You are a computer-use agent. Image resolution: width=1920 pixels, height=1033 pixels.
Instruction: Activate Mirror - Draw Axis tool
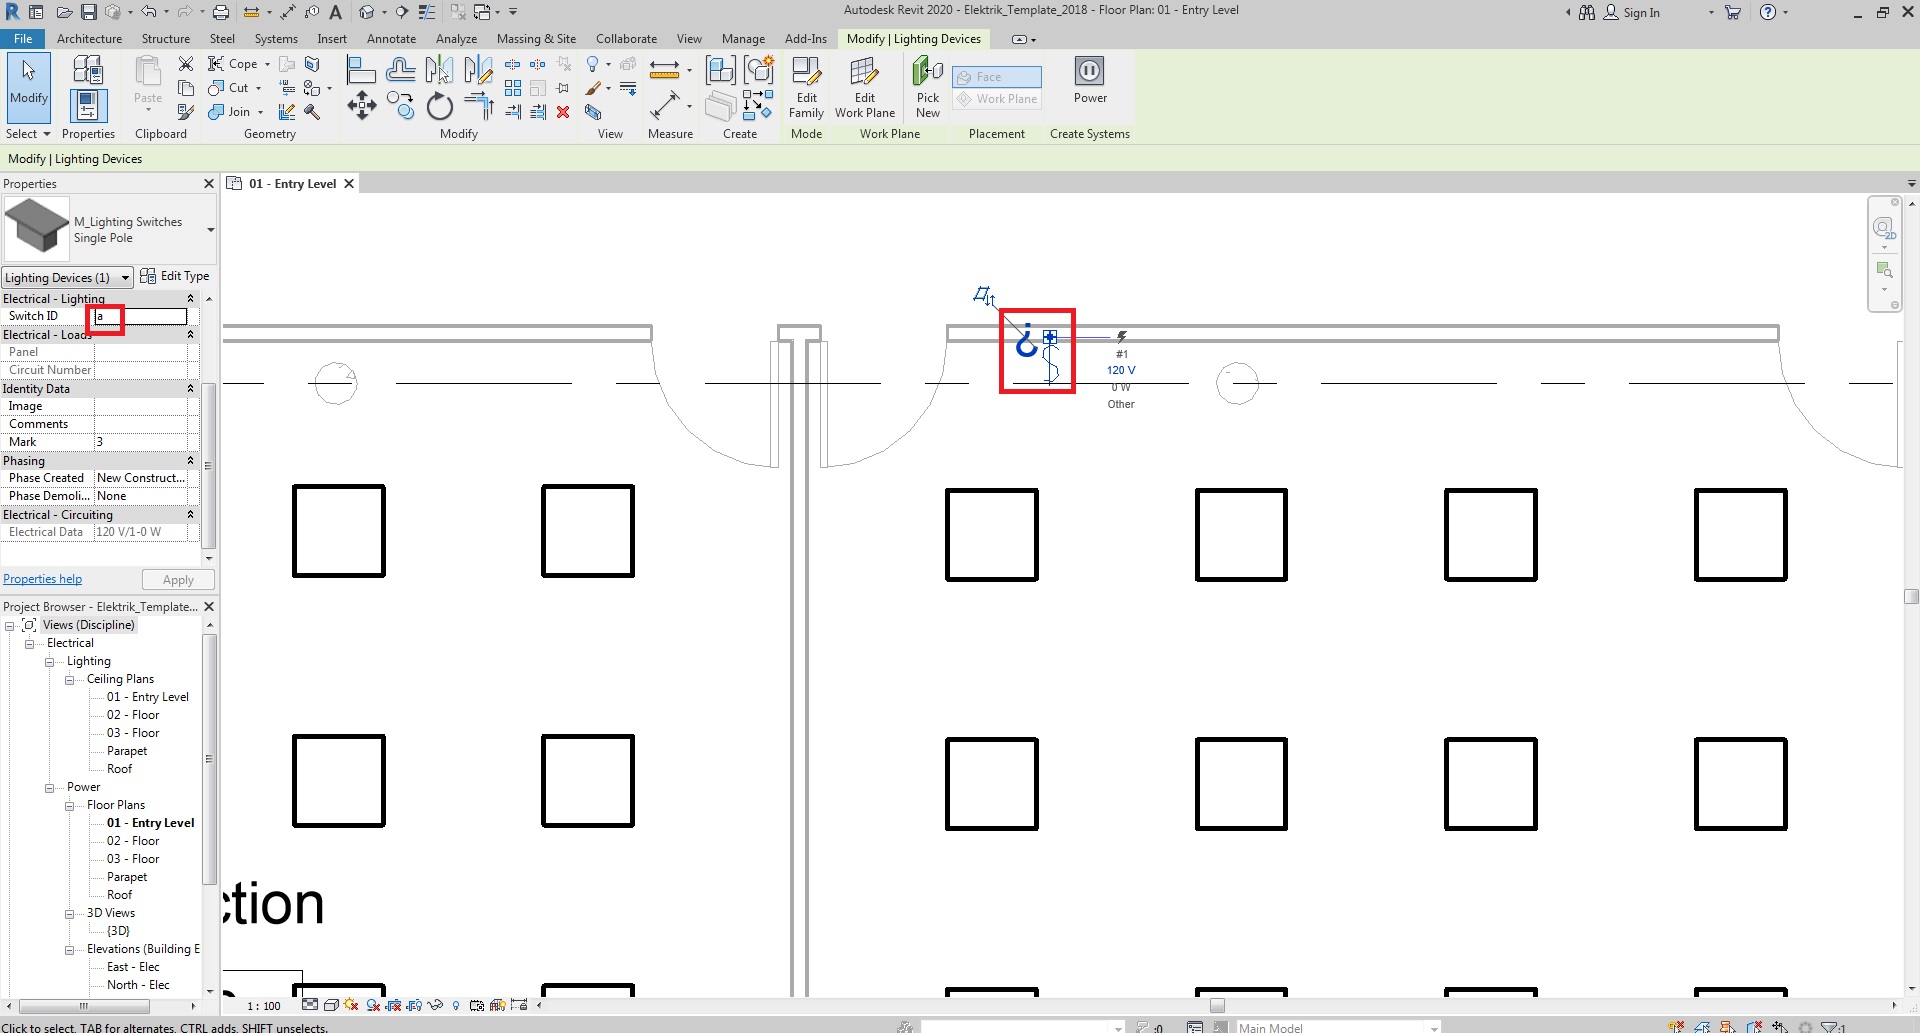478,69
